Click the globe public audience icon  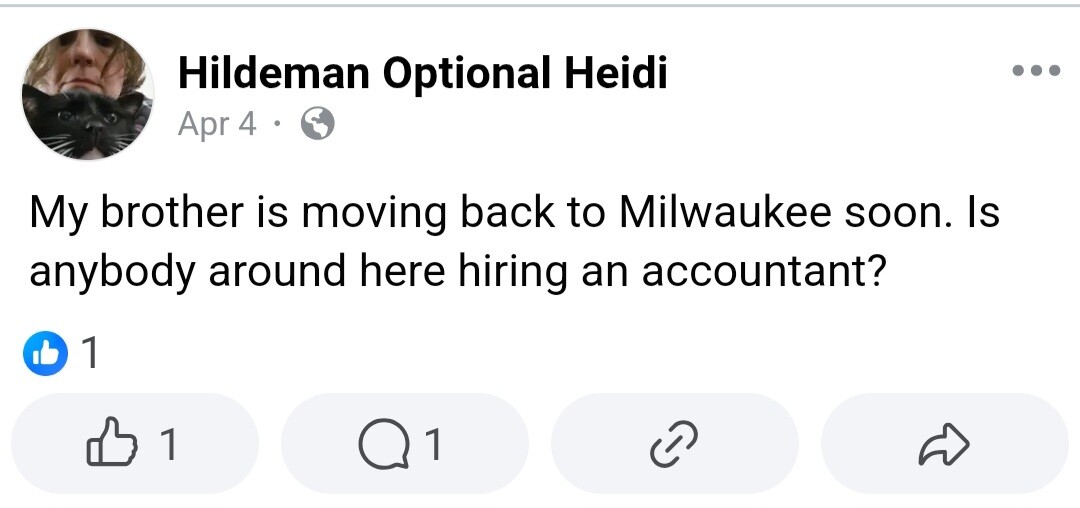tap(318, 125)
